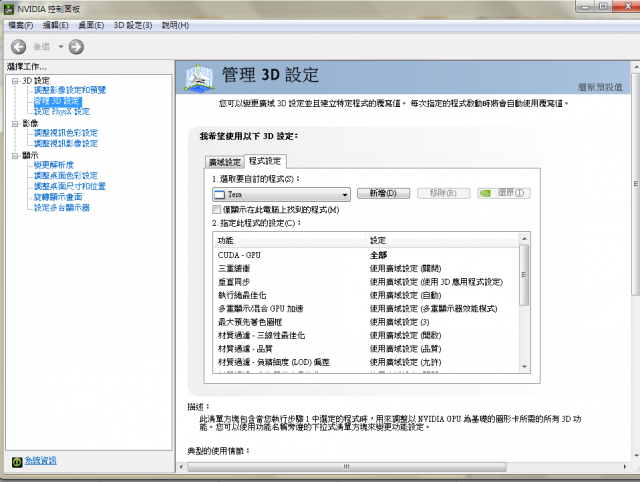Click the Tera program icon in combo box
Screen dimensions: 640x482
coord(220,195)
